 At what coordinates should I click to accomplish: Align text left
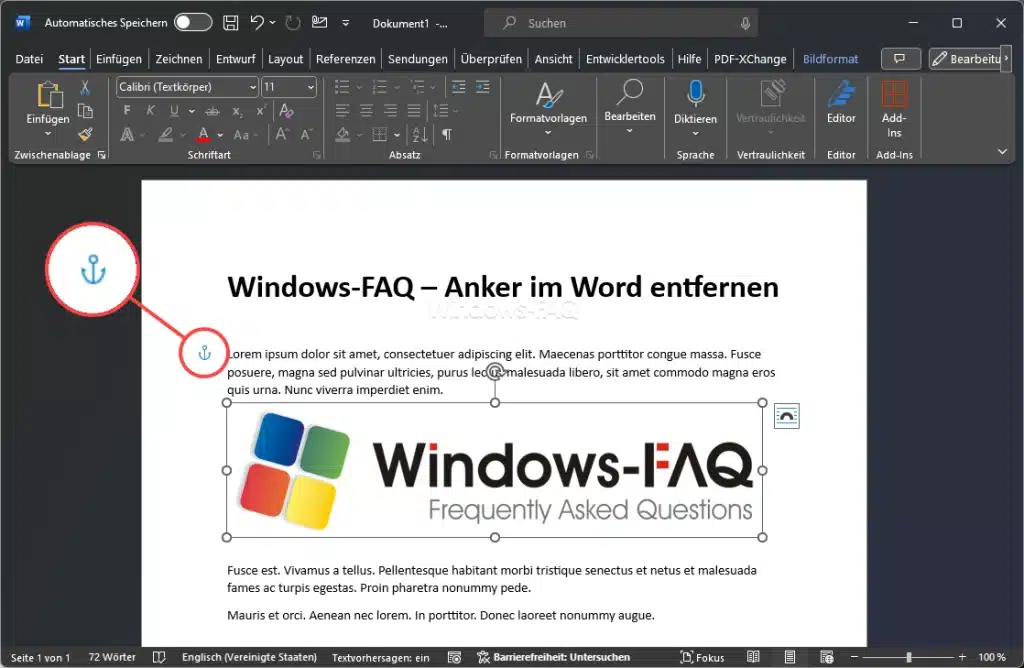tap(342, 111)
